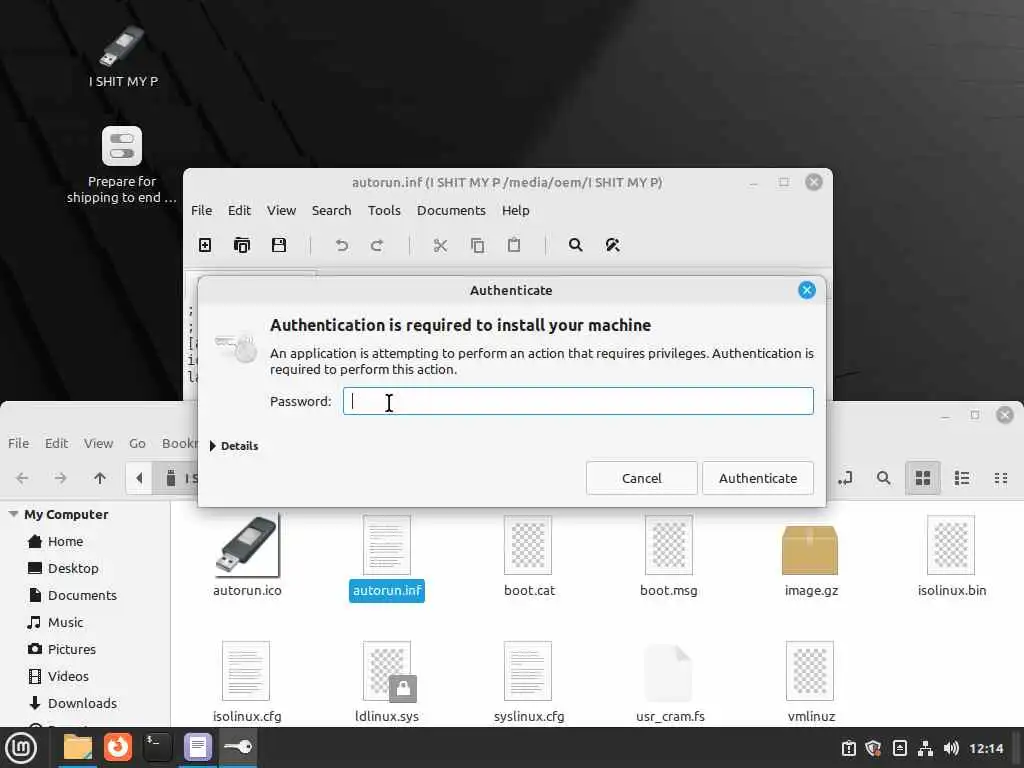Open the Search menu in text editor
This screenshot has width=1024, height=768.
(x=331, y=210)
